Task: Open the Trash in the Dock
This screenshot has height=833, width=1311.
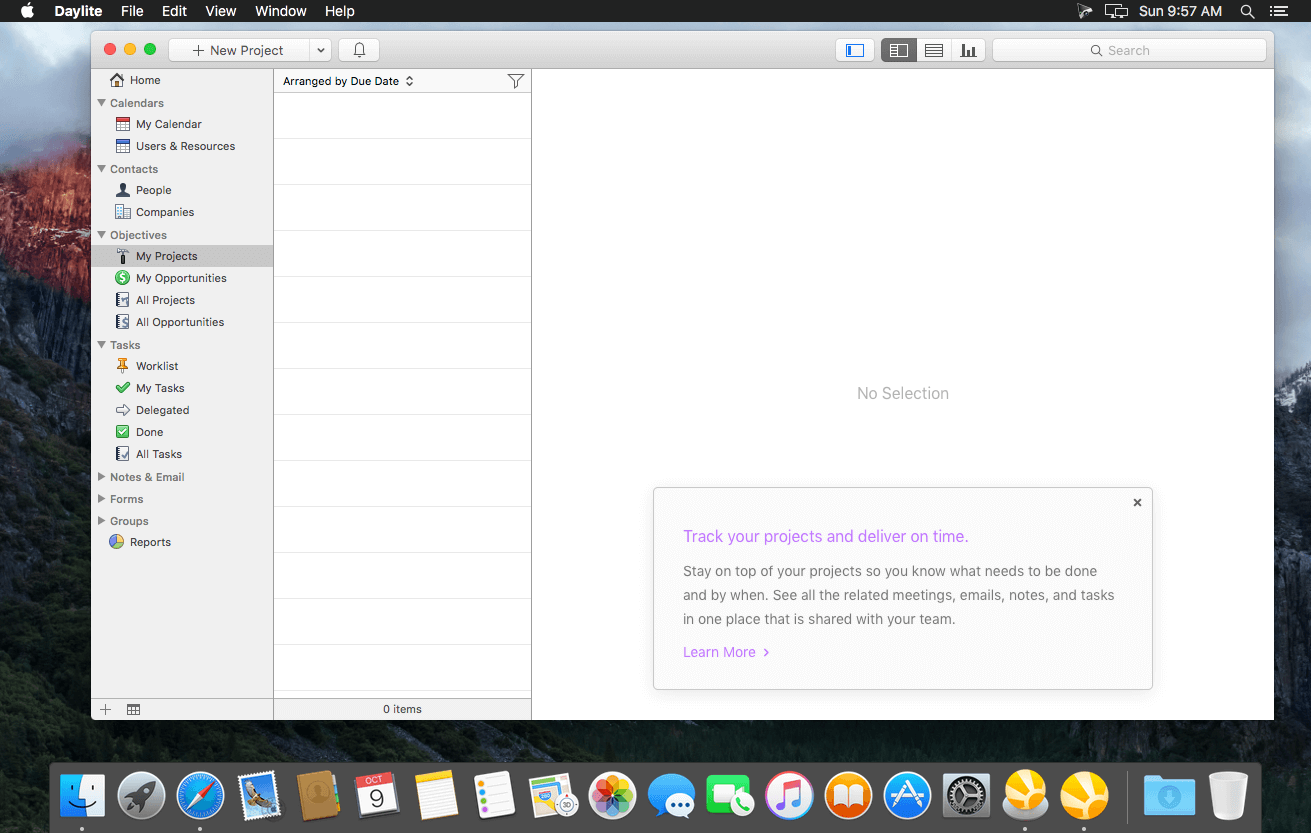Action: [1228, 796]
